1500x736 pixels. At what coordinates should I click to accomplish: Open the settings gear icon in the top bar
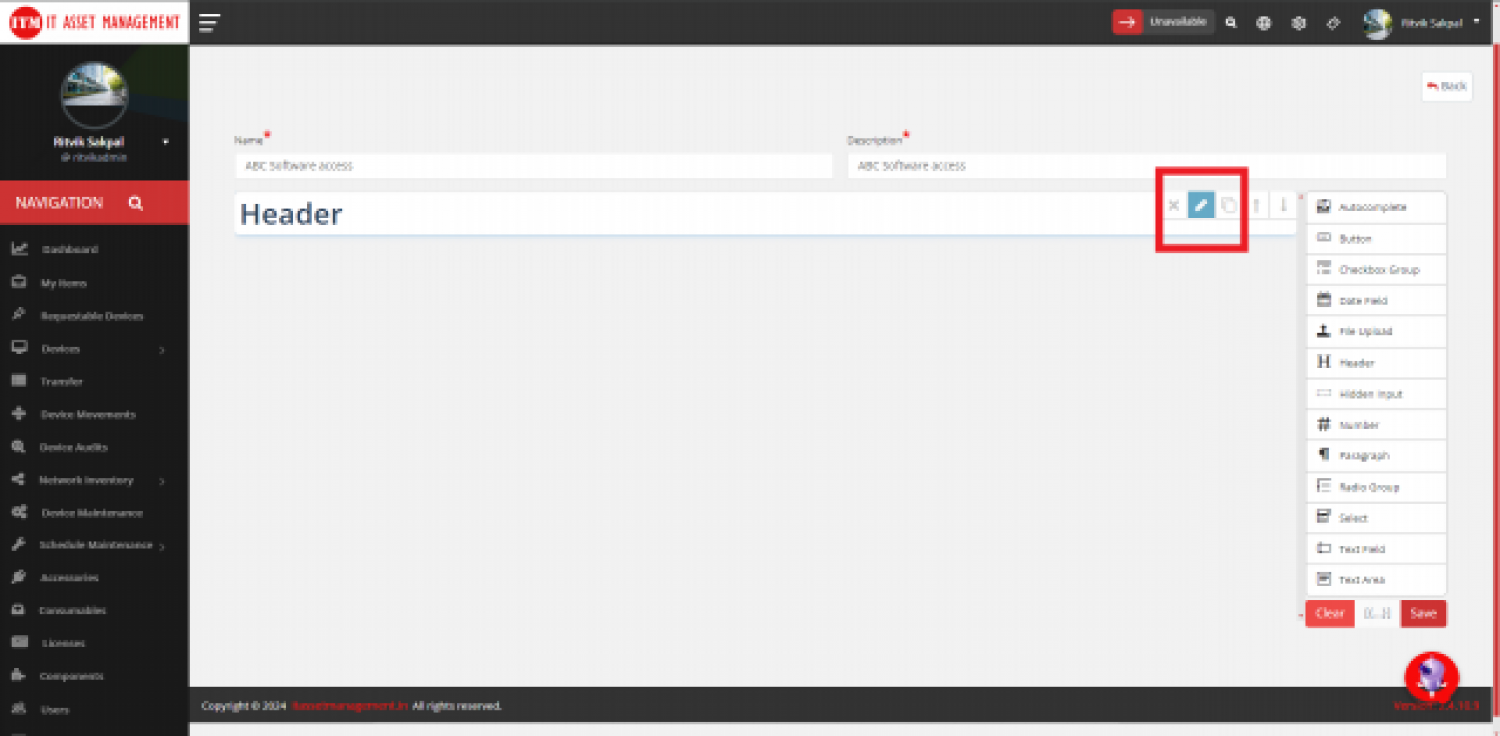[x=1298, y=22]
